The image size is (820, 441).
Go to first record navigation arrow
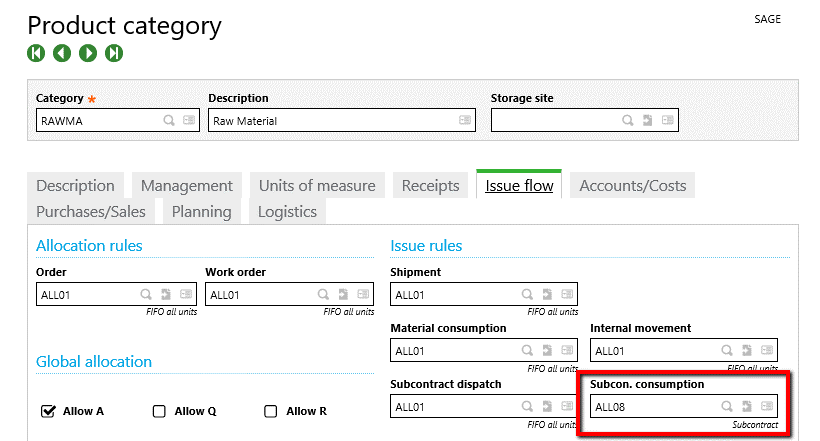click(x=36, y=53)
